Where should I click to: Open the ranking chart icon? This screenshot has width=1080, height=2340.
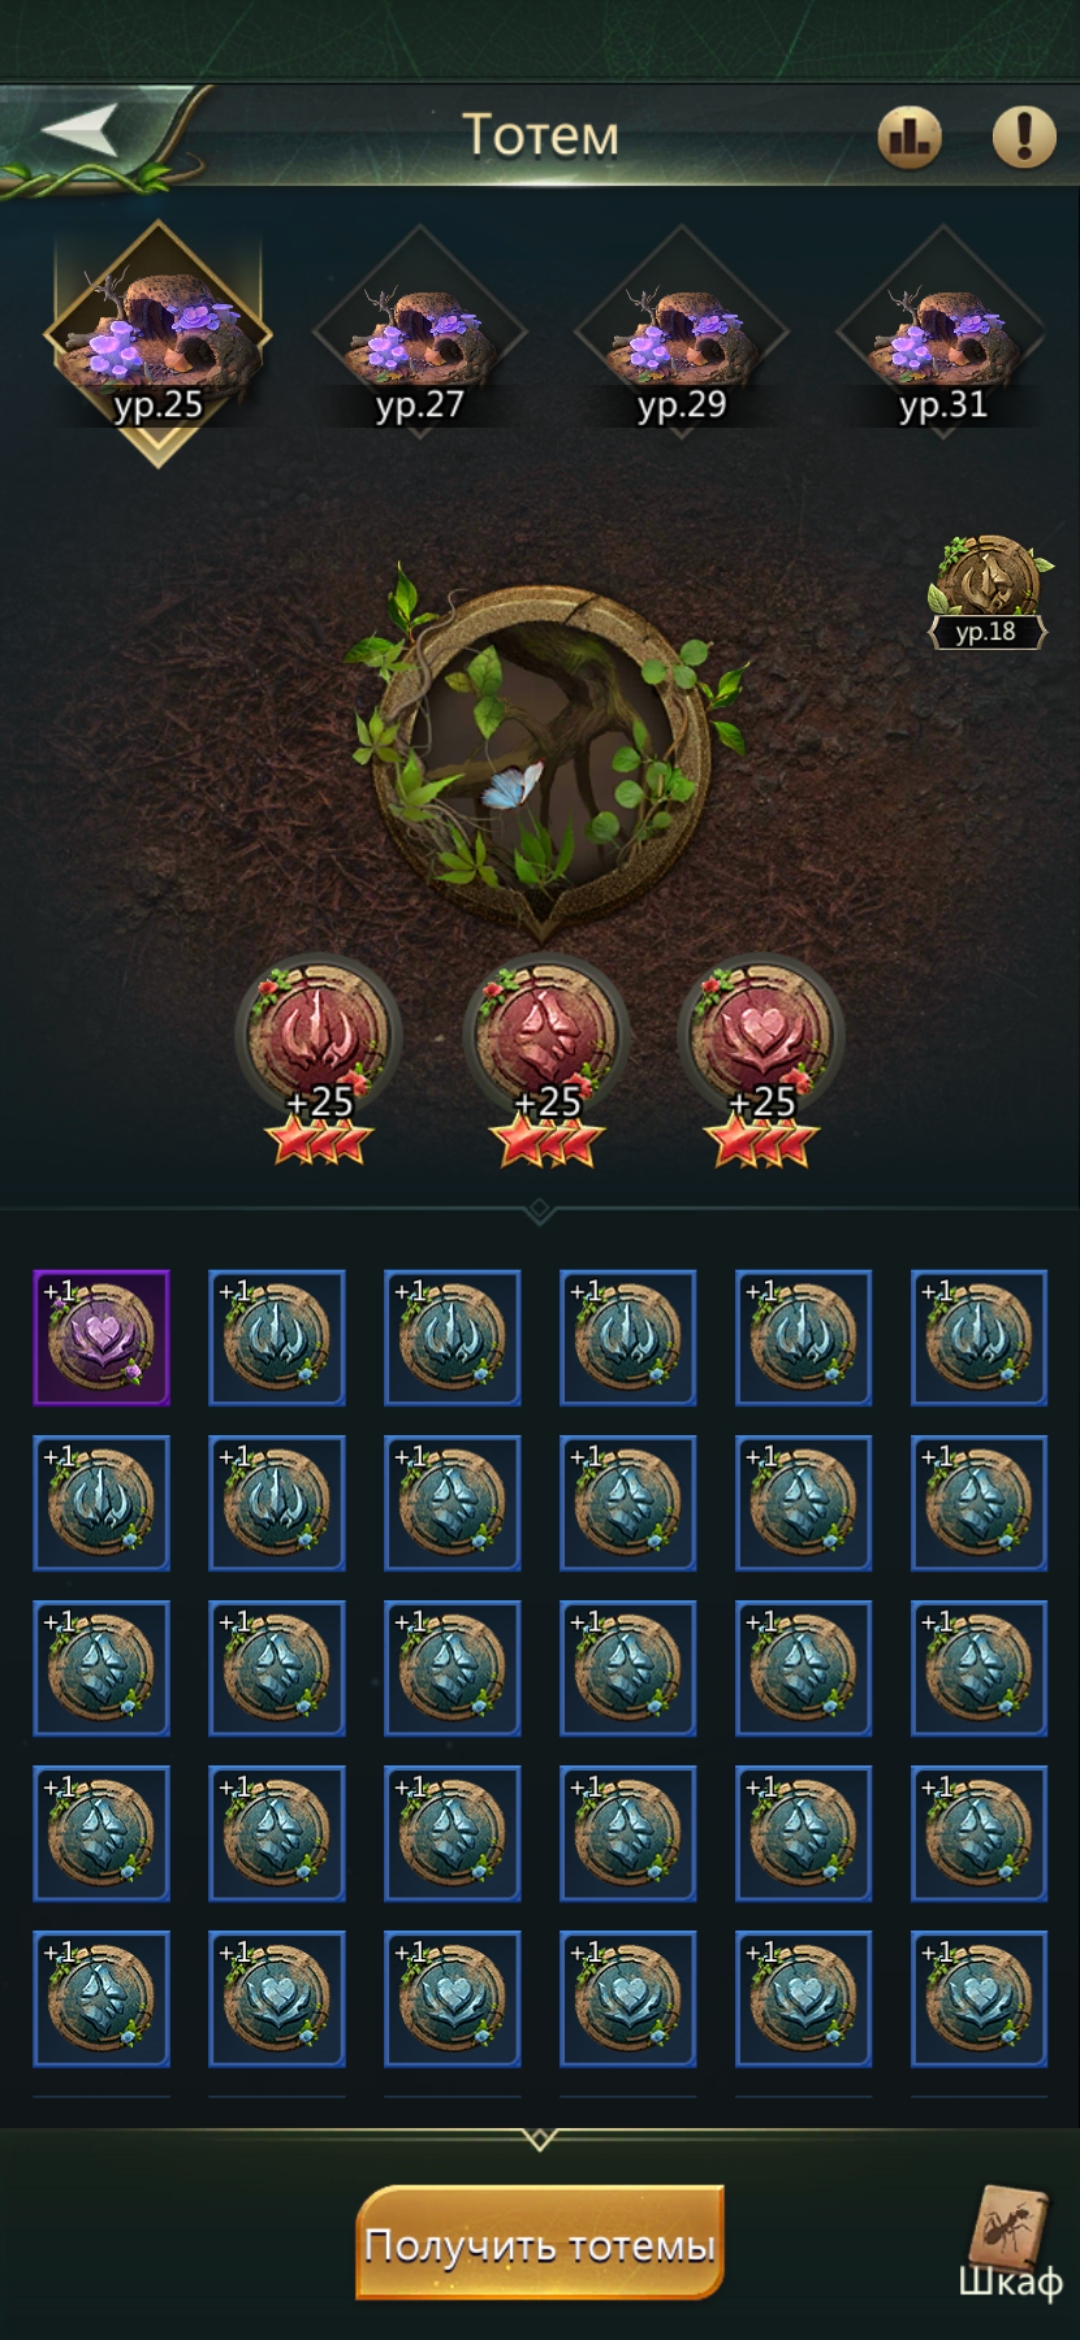coord(909,136)
